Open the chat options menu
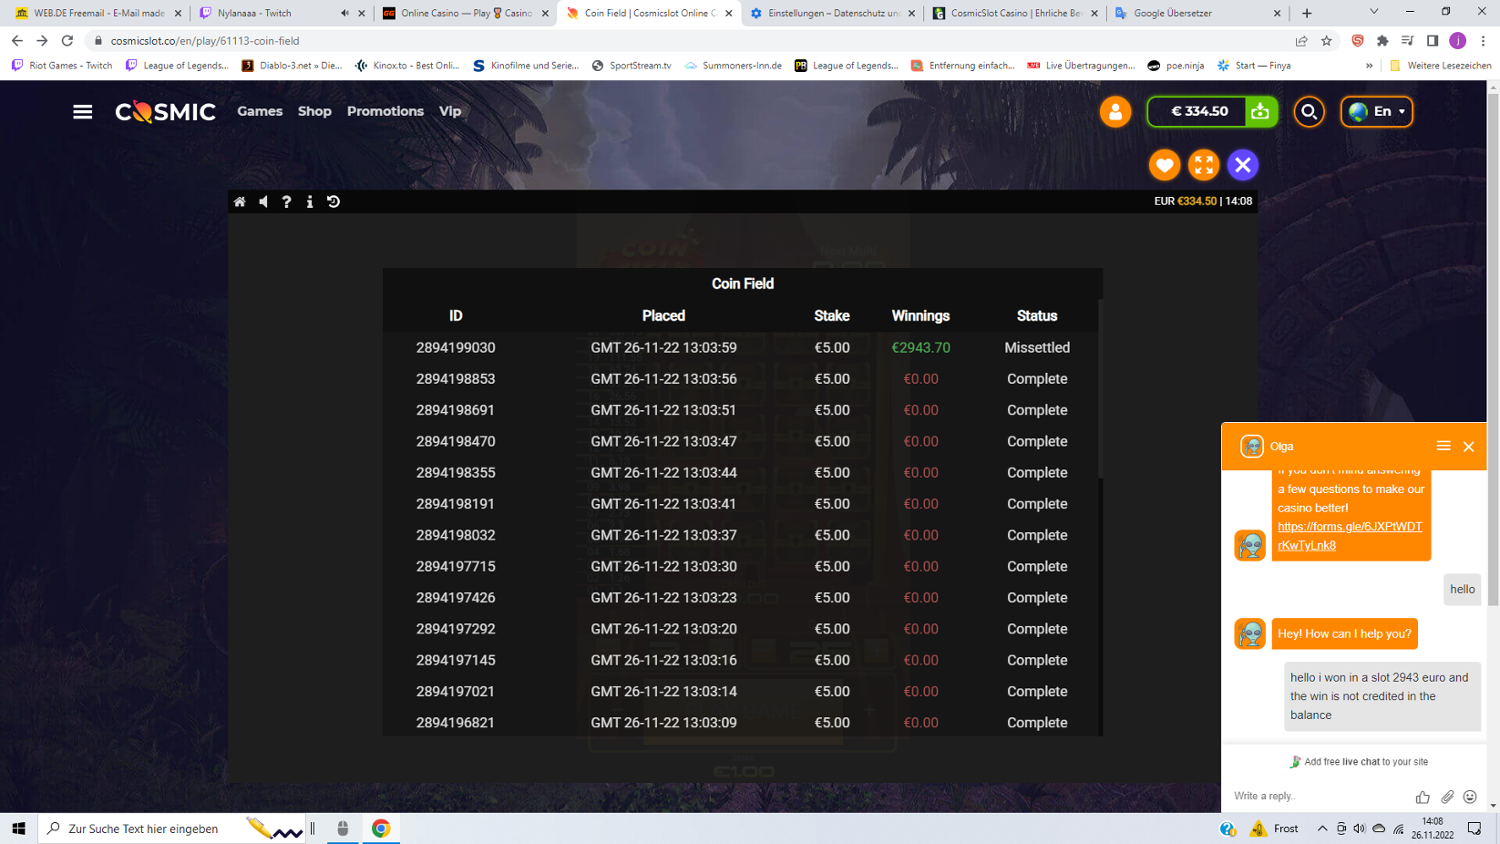 tap(1443, 446)
